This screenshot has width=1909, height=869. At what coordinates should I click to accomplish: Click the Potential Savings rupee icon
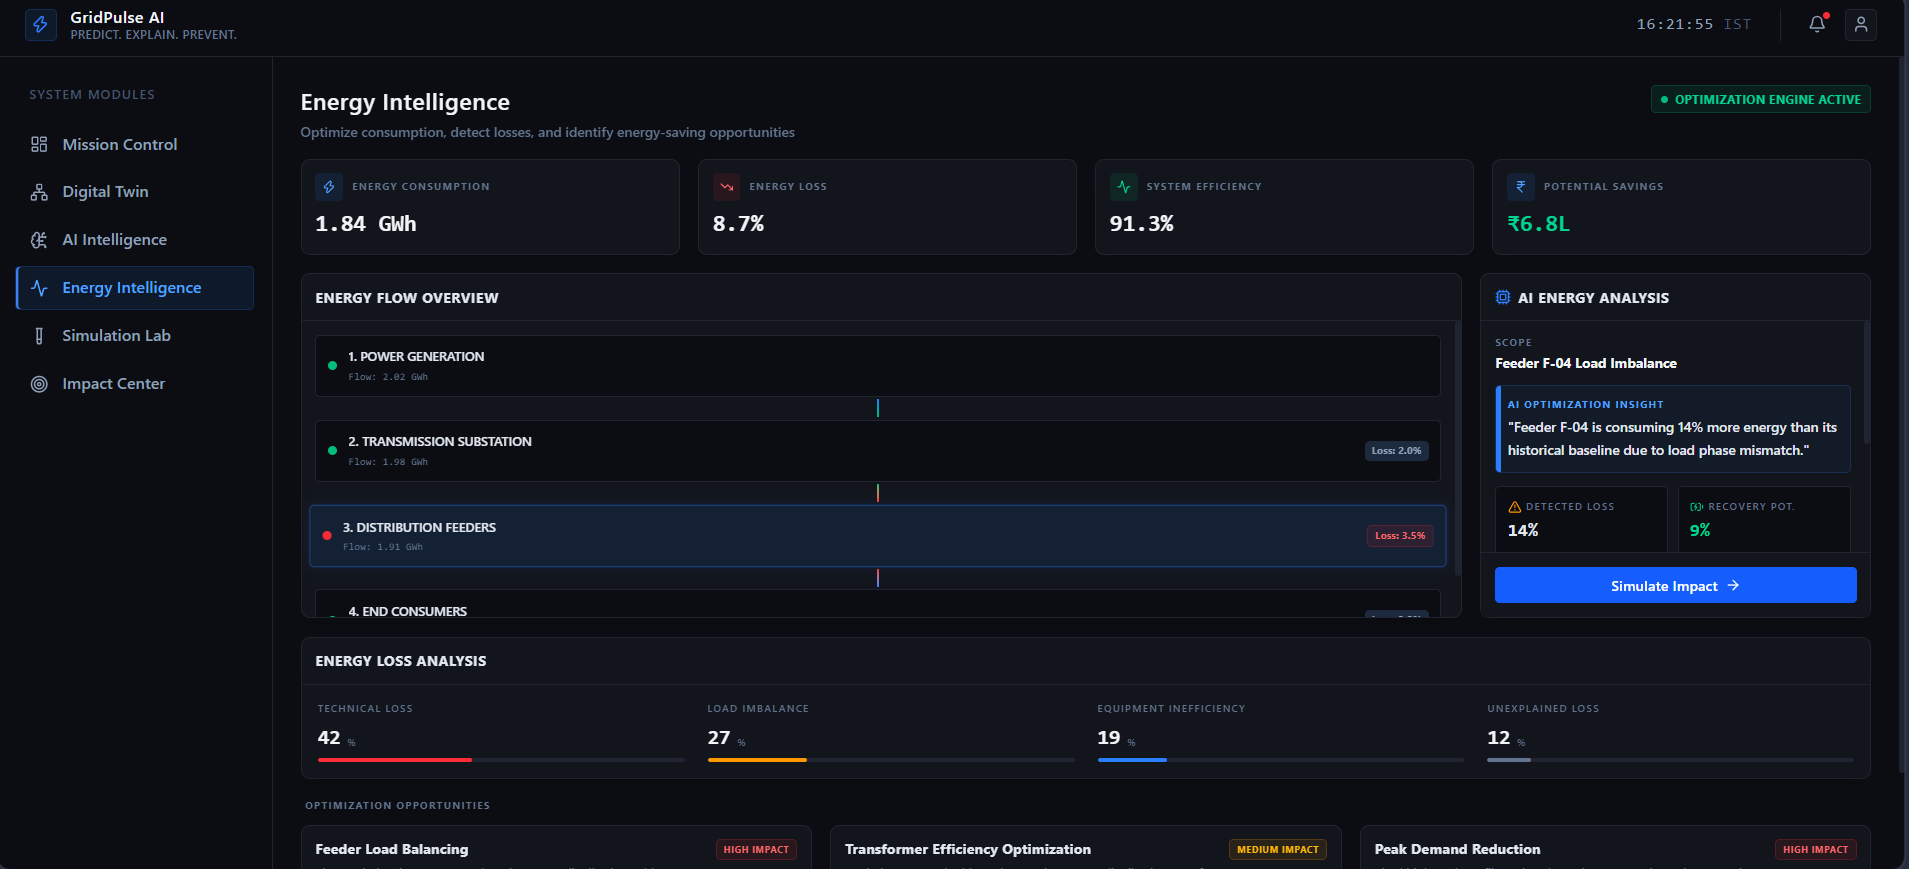(1521, 187)
